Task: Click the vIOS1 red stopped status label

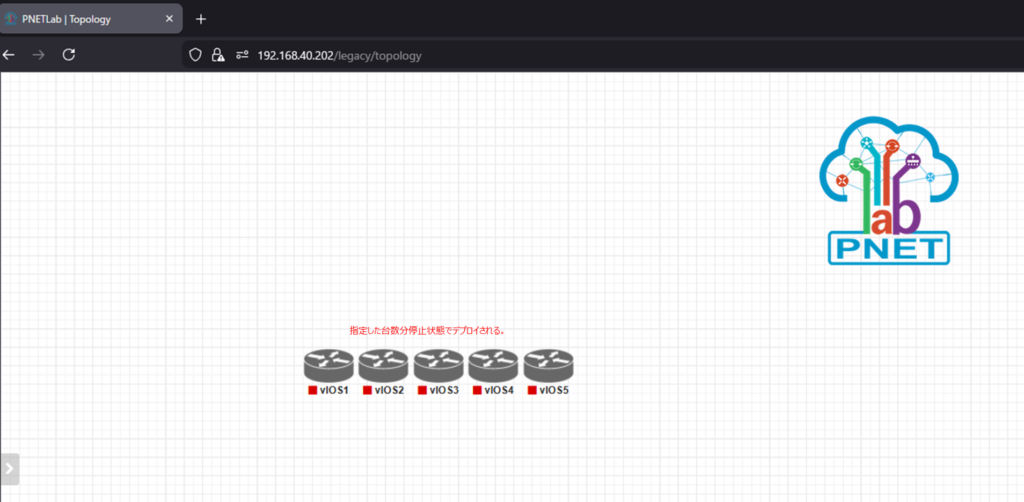Action: (x=313, y=390)
